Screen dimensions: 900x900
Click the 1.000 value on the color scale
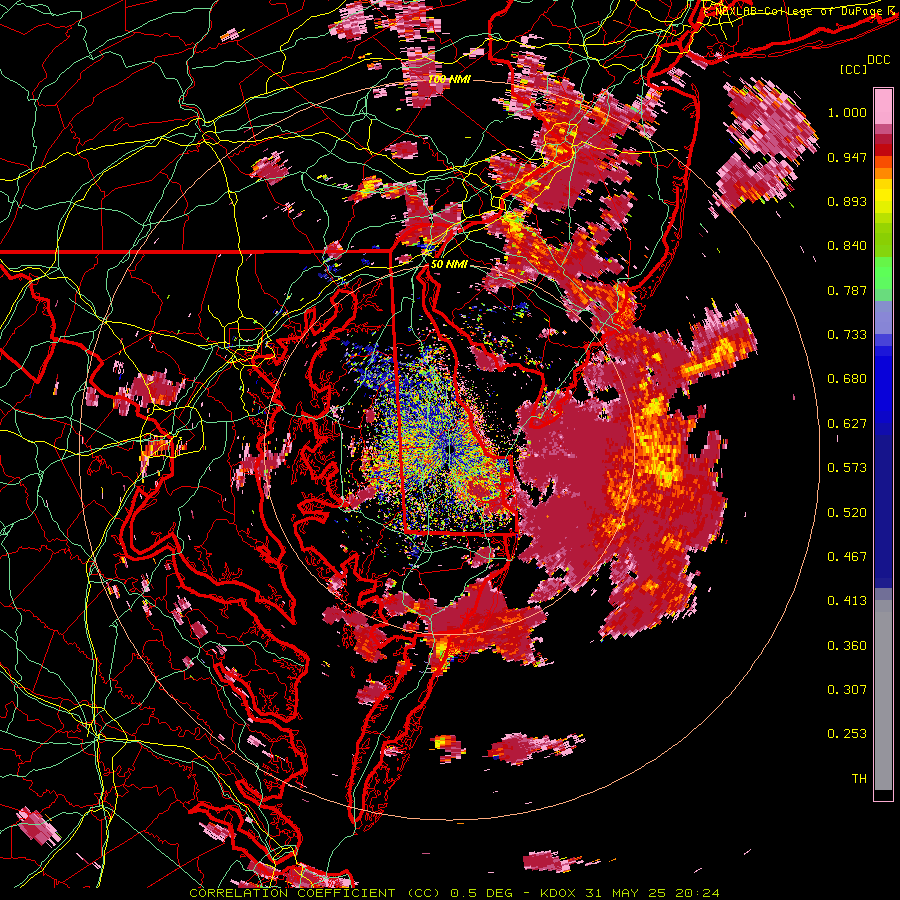(x=847, y=112)
